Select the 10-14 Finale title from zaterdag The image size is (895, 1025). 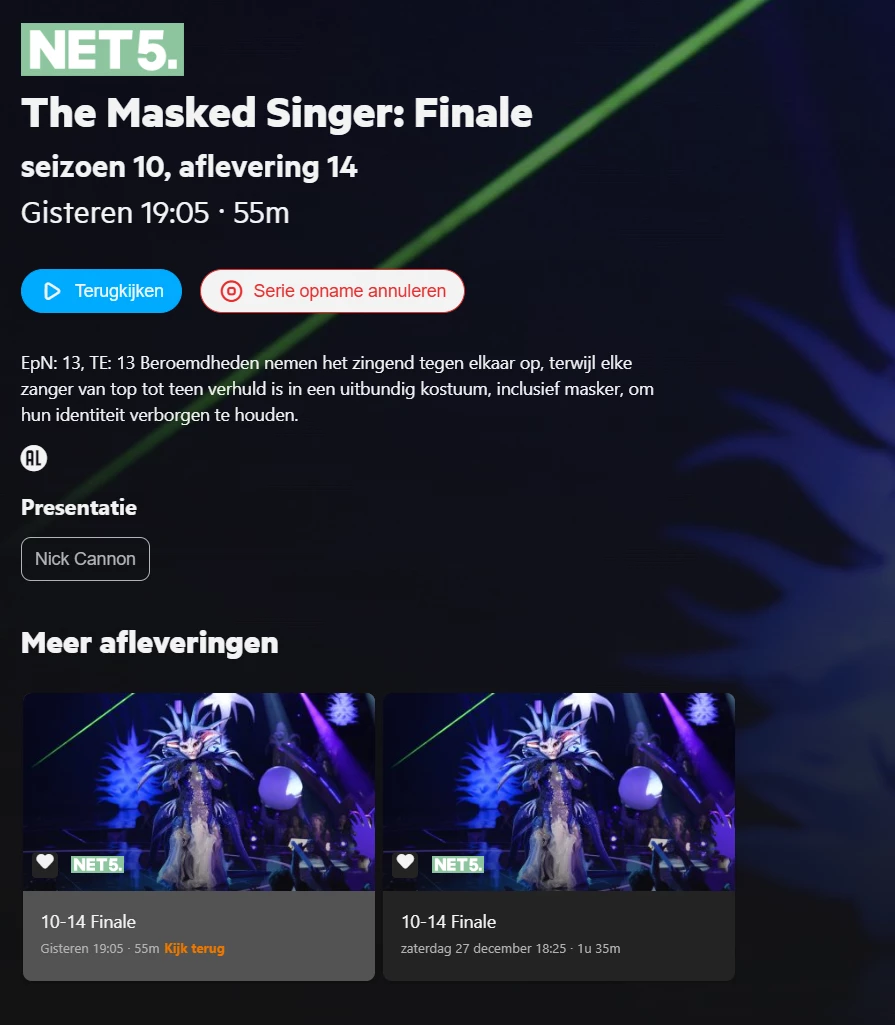[448, 922]
